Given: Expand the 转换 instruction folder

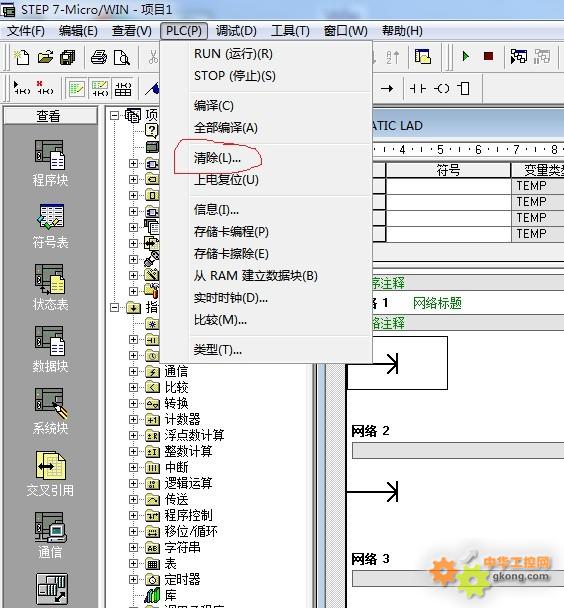Looking at the screenshot, I should click(x=133, y=403).
